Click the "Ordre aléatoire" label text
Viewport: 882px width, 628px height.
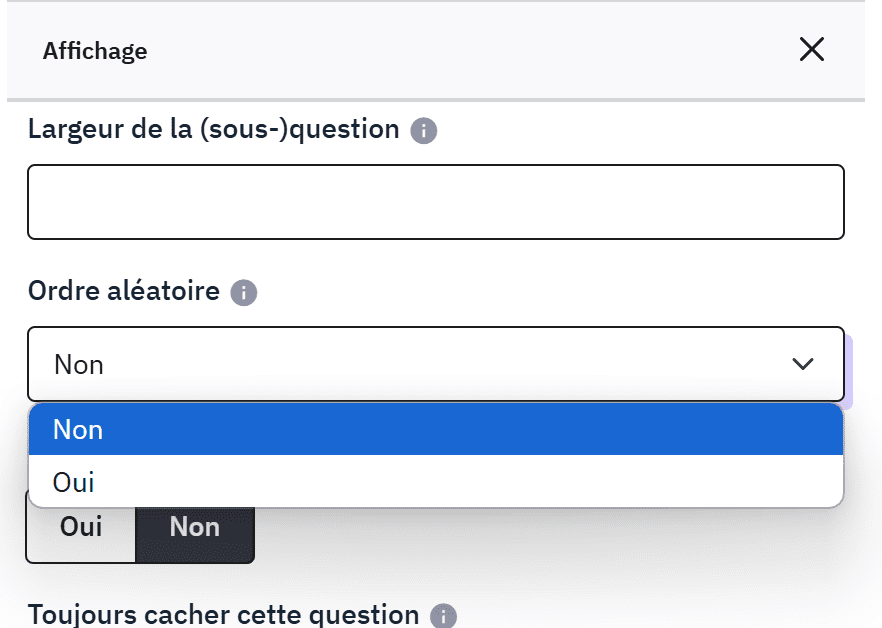click(x=124, y=291)
